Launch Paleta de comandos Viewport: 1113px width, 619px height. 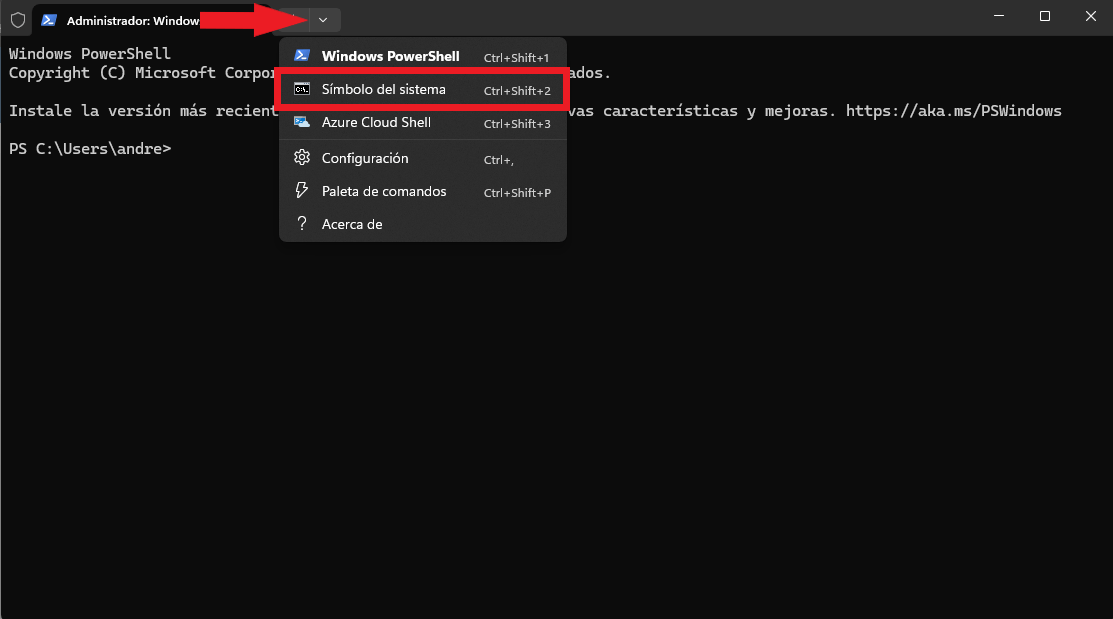click(x=423, y=192)
